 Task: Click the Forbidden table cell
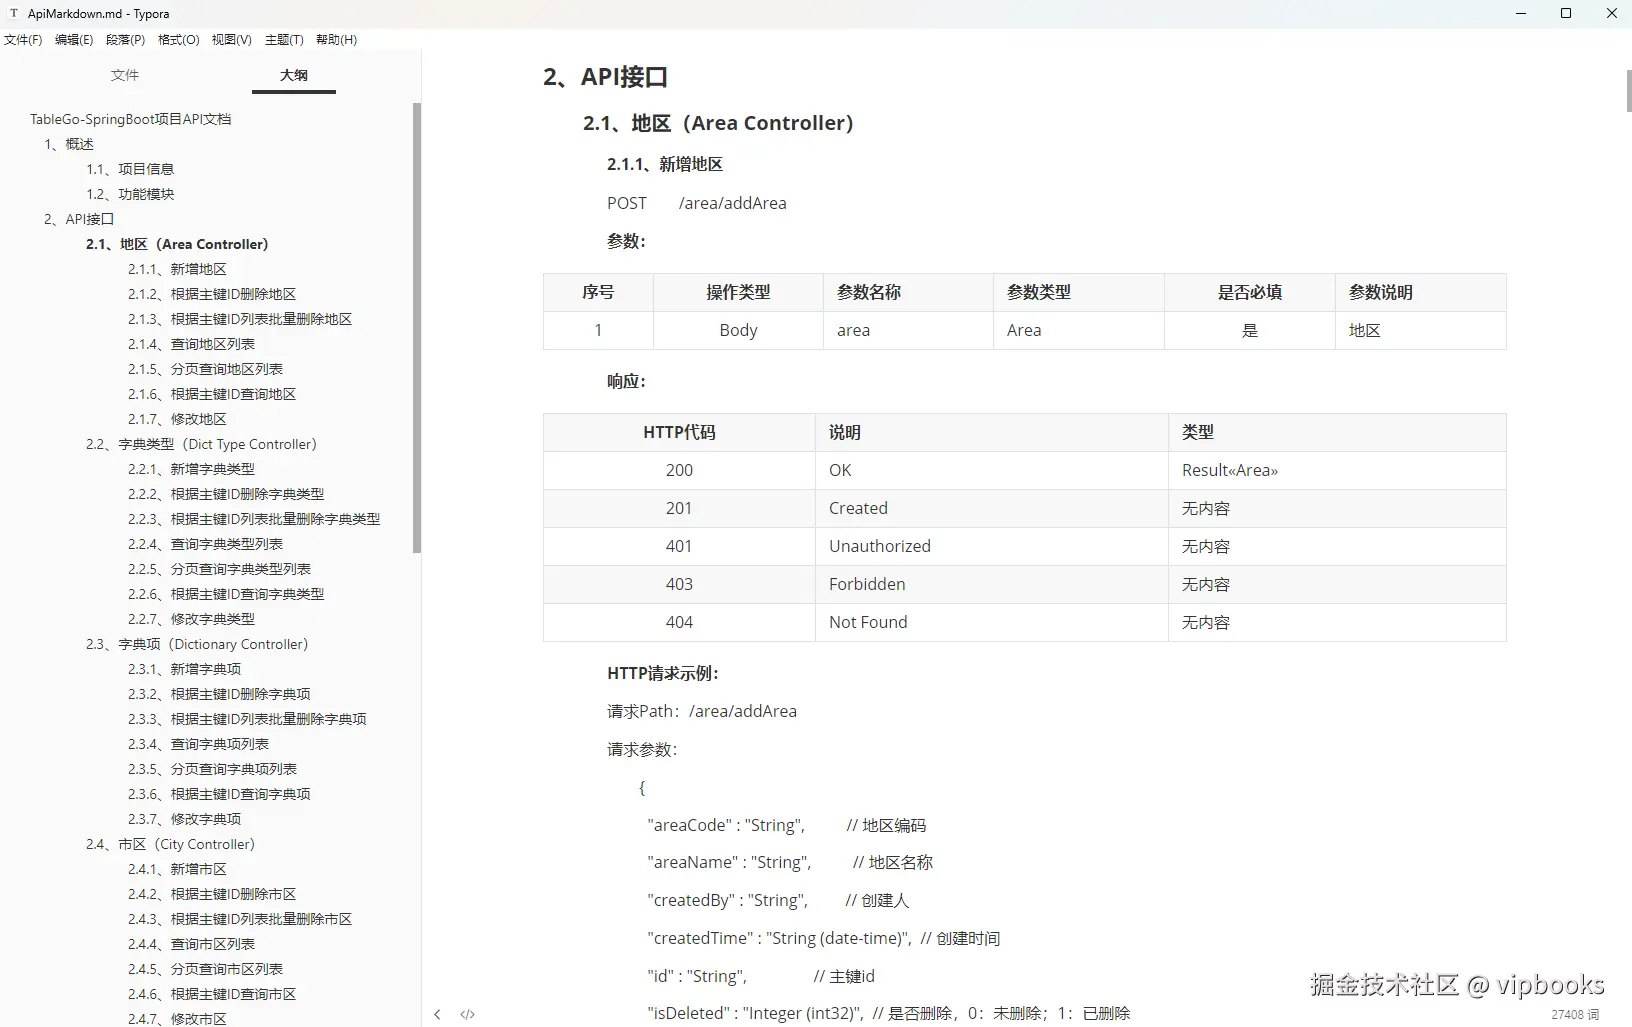click(991, 584)
